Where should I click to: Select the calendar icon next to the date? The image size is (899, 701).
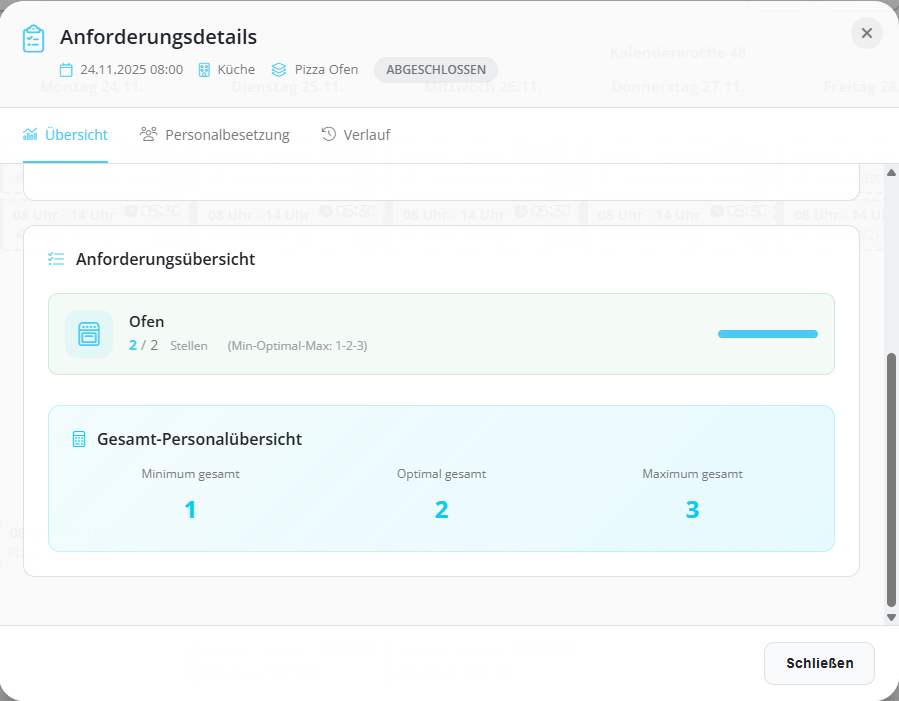click(x=67, y=70)
